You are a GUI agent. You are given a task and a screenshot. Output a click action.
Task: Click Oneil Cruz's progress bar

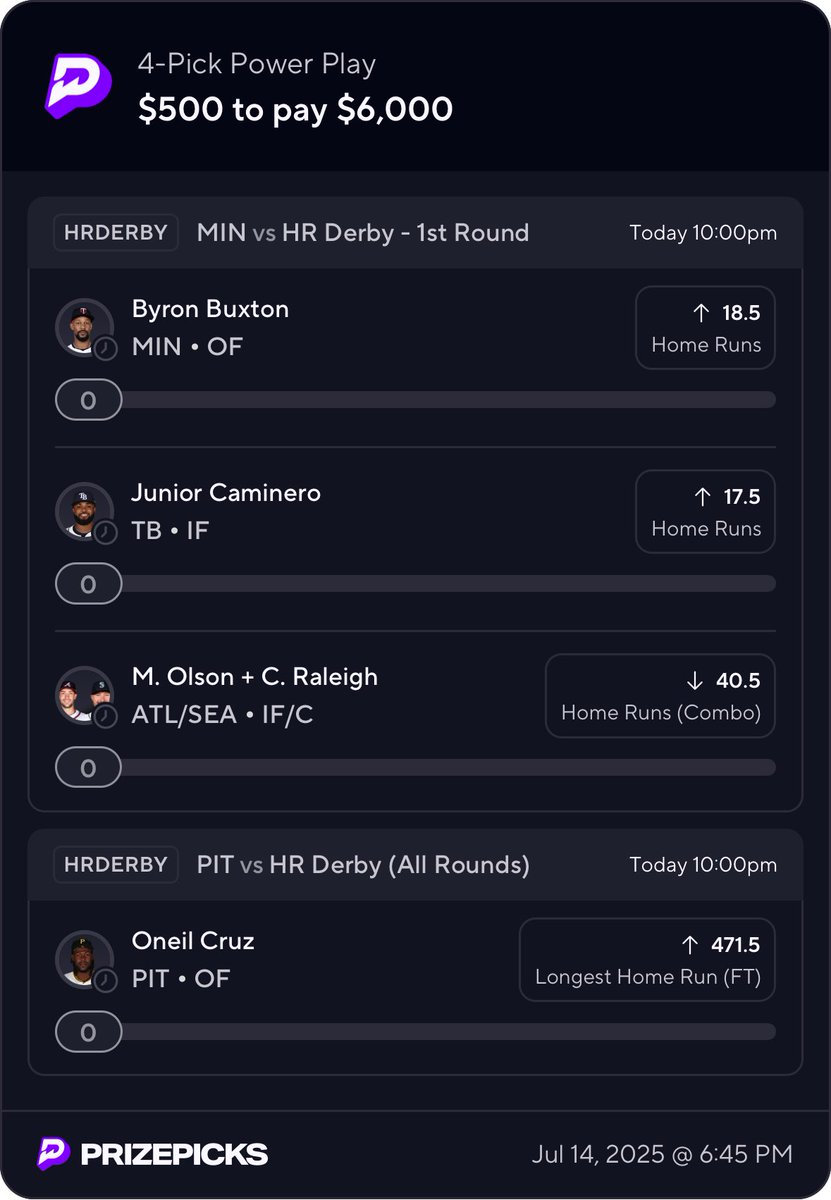(x=448, y=1032)
